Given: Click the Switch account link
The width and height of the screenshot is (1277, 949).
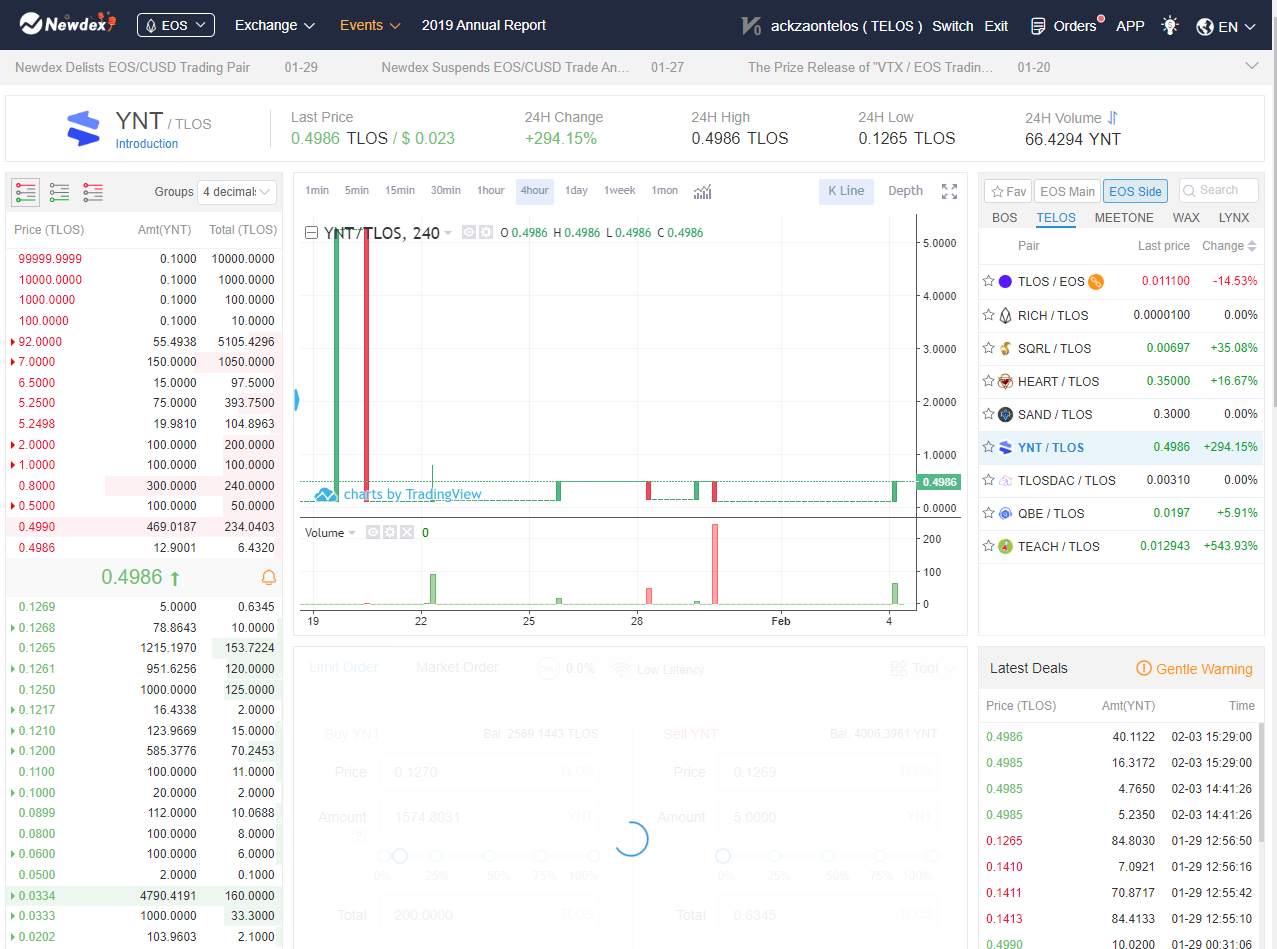Looking at the screenshot, I should 953,26.
